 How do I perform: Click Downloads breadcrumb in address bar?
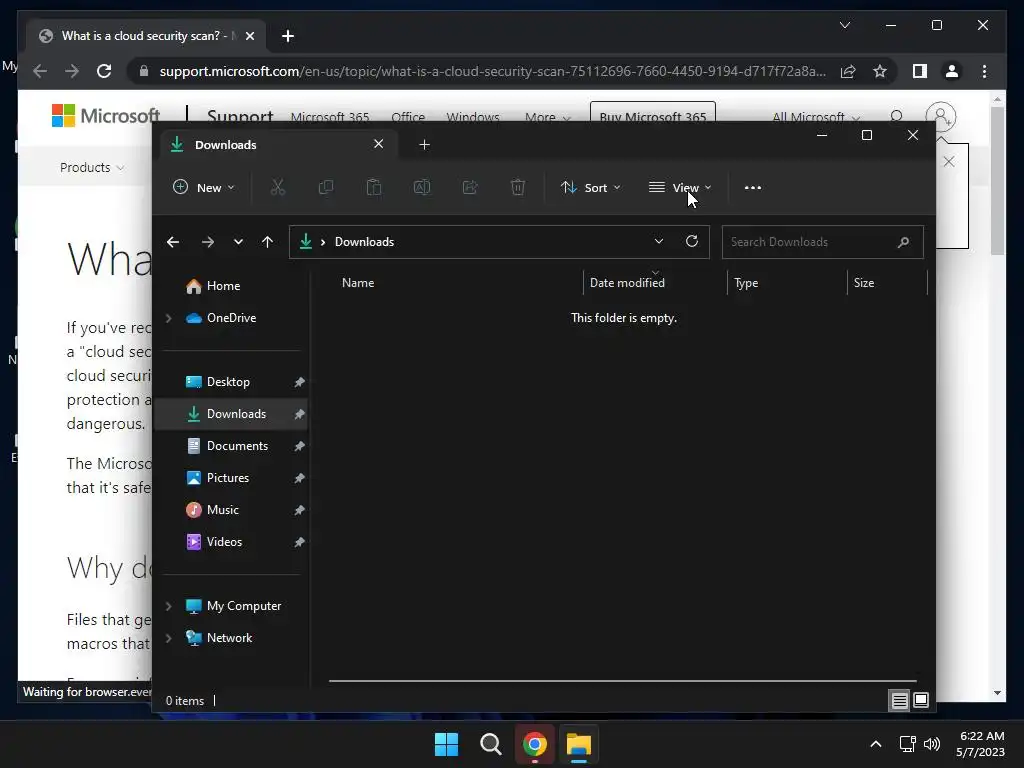tap(364, 242)
